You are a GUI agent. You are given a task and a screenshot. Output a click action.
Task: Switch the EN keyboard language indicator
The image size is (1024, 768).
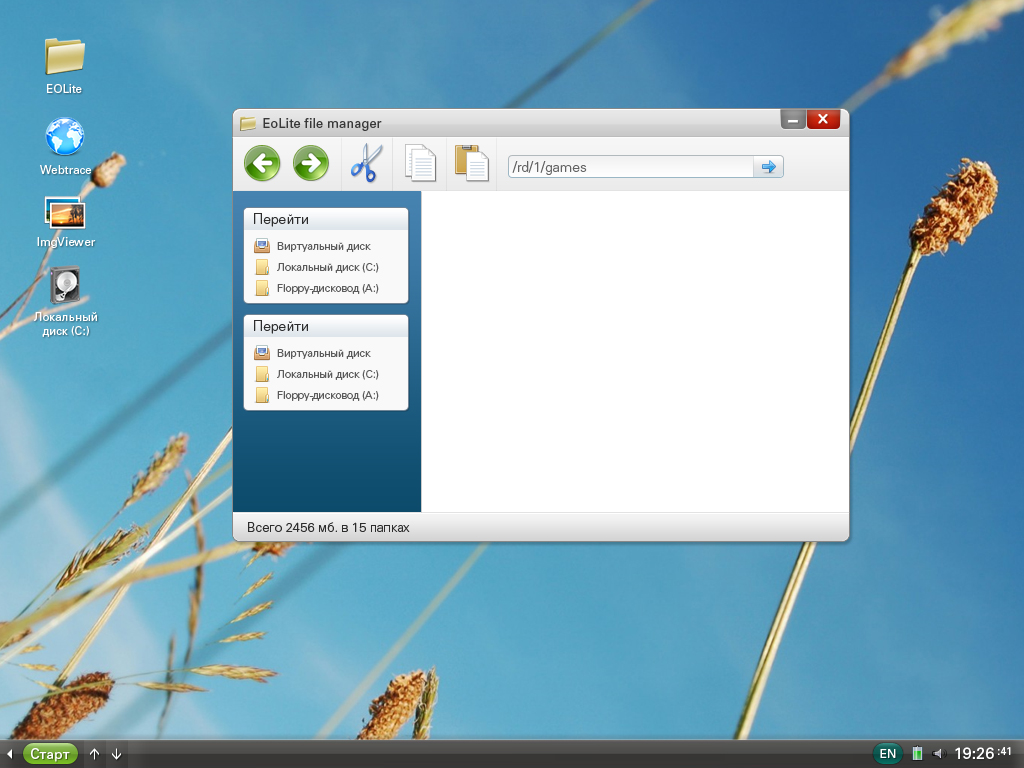pyautogui.click(x=887, y=754)
